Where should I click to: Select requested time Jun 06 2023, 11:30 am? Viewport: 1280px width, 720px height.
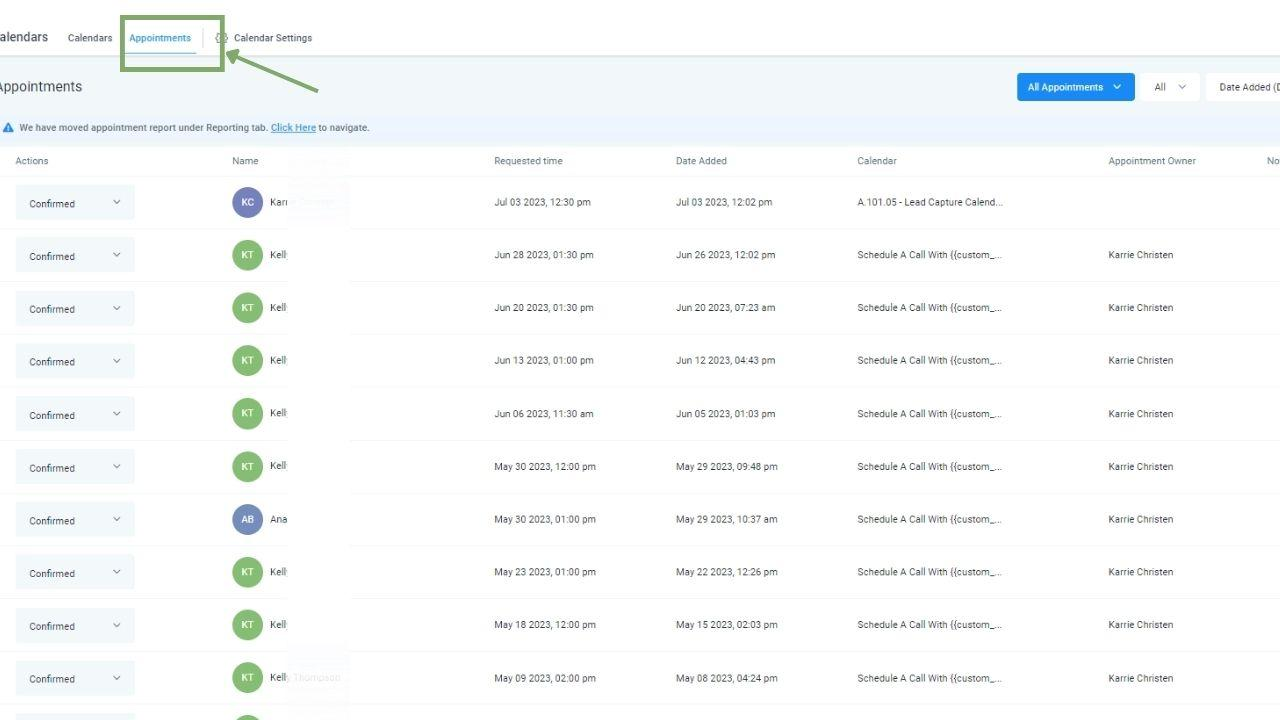[544, 414]
